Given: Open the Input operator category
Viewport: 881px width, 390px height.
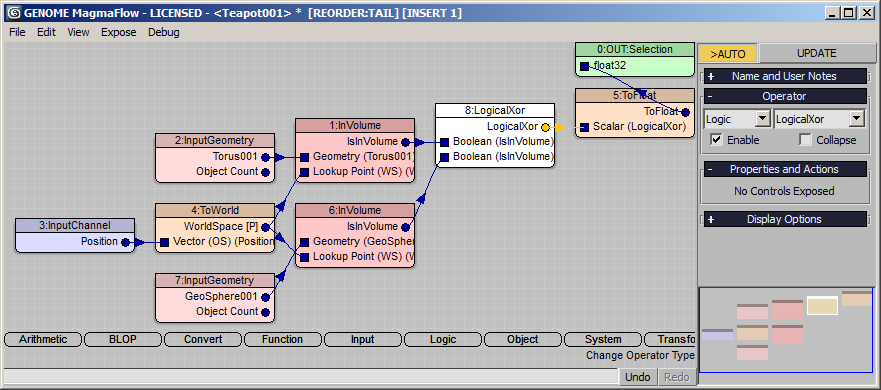Looking at the screenshot, I should pyautogui.click(x=362, y=339).
